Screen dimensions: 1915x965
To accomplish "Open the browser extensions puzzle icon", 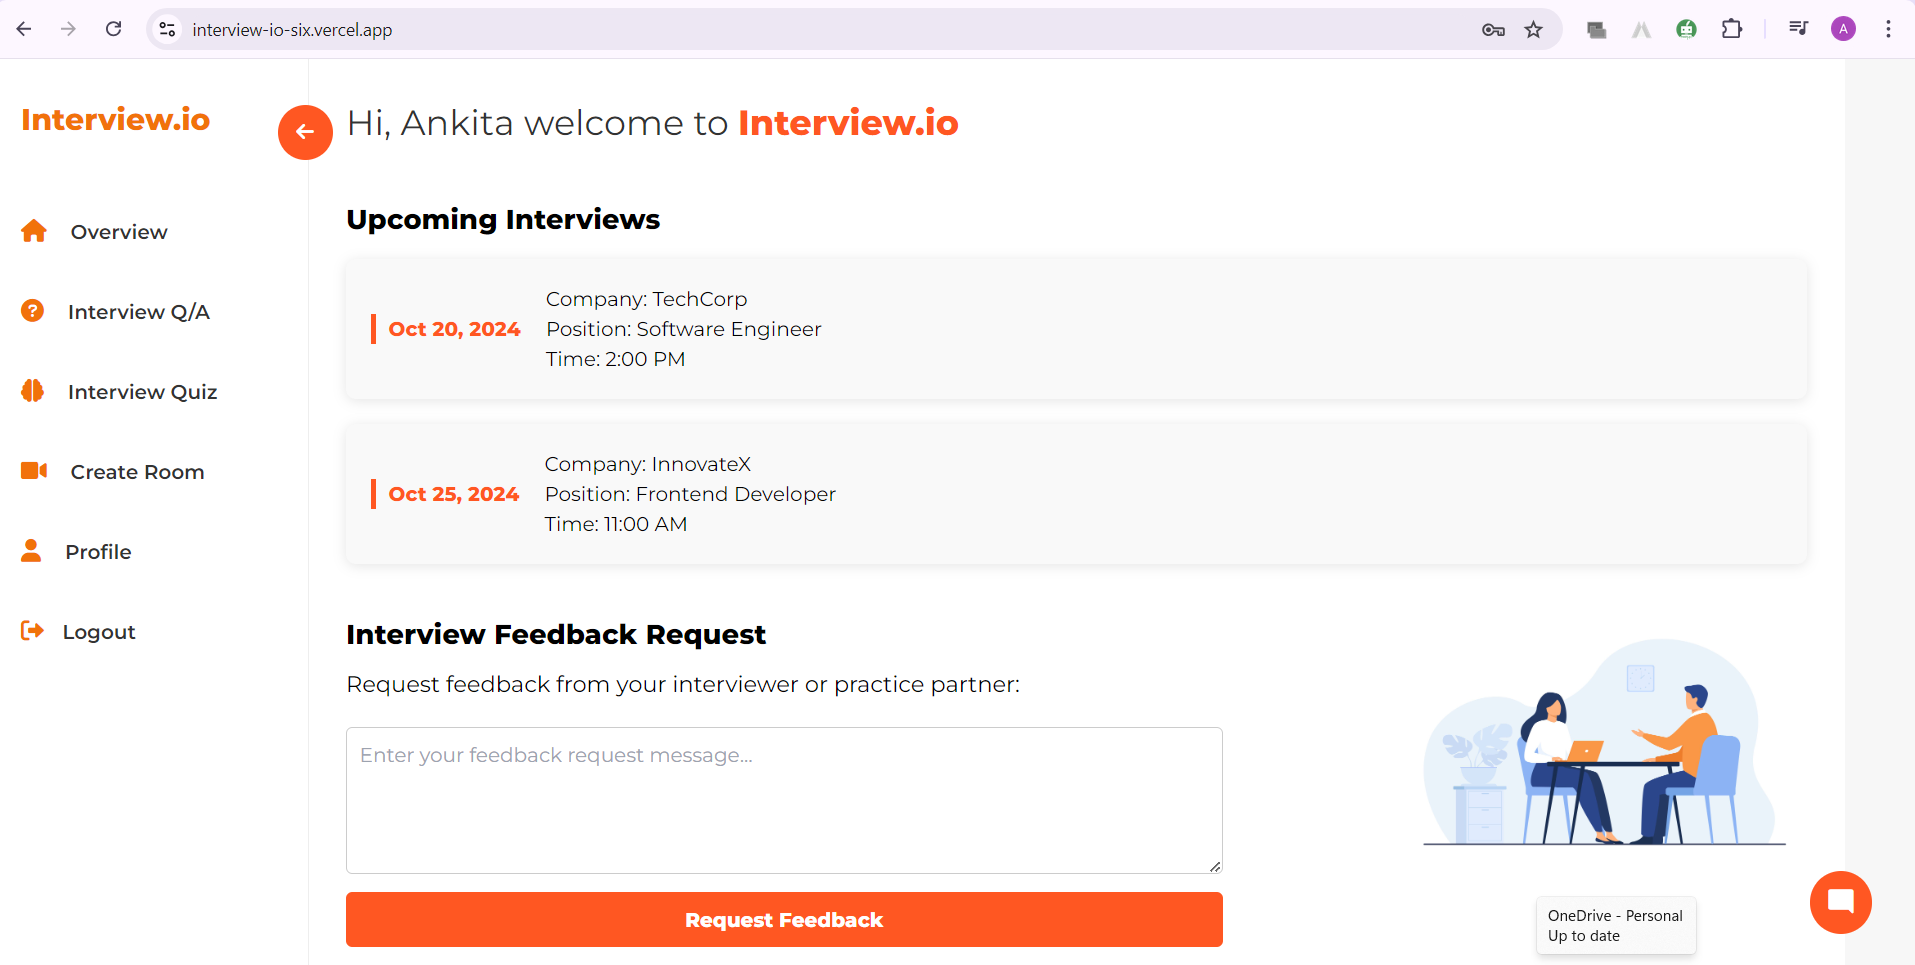I will pyautogui.click(x=1732, y=29).
